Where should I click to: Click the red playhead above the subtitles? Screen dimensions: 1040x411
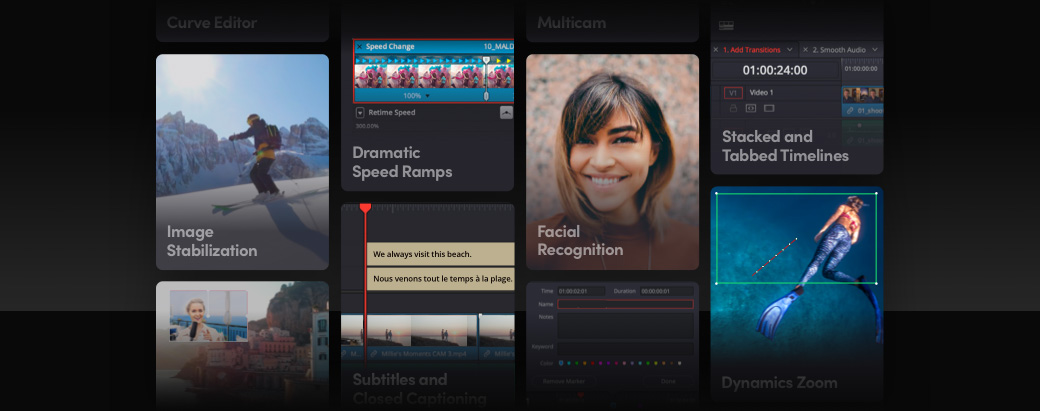365,208
